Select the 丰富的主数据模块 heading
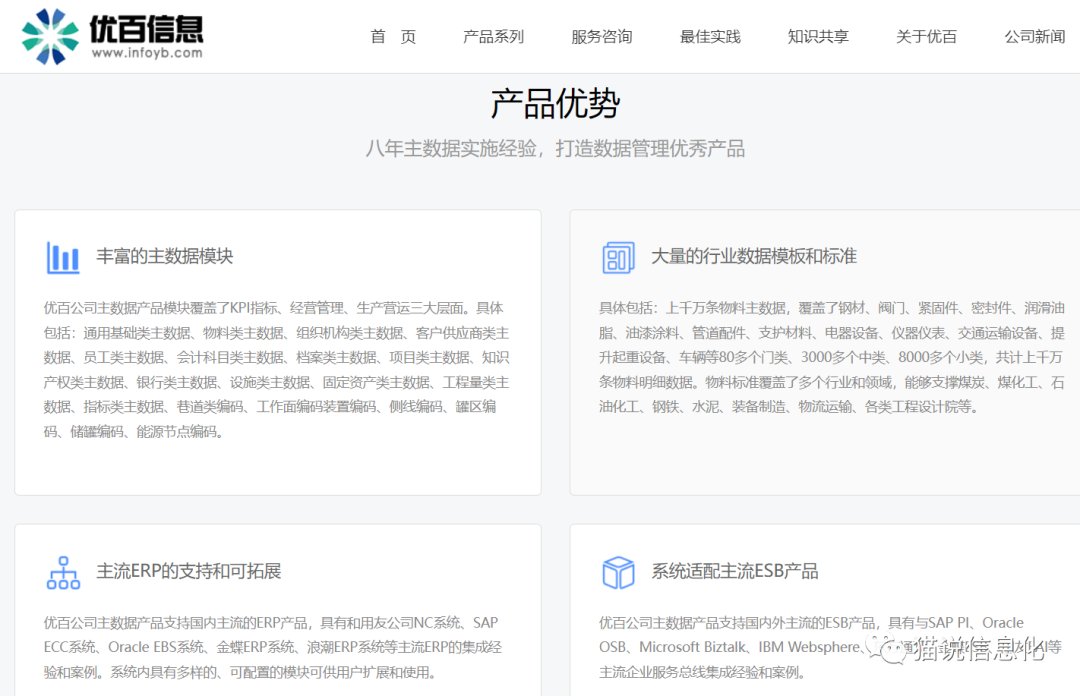This screenshot has width=1080, height=696. click(165, 256)
